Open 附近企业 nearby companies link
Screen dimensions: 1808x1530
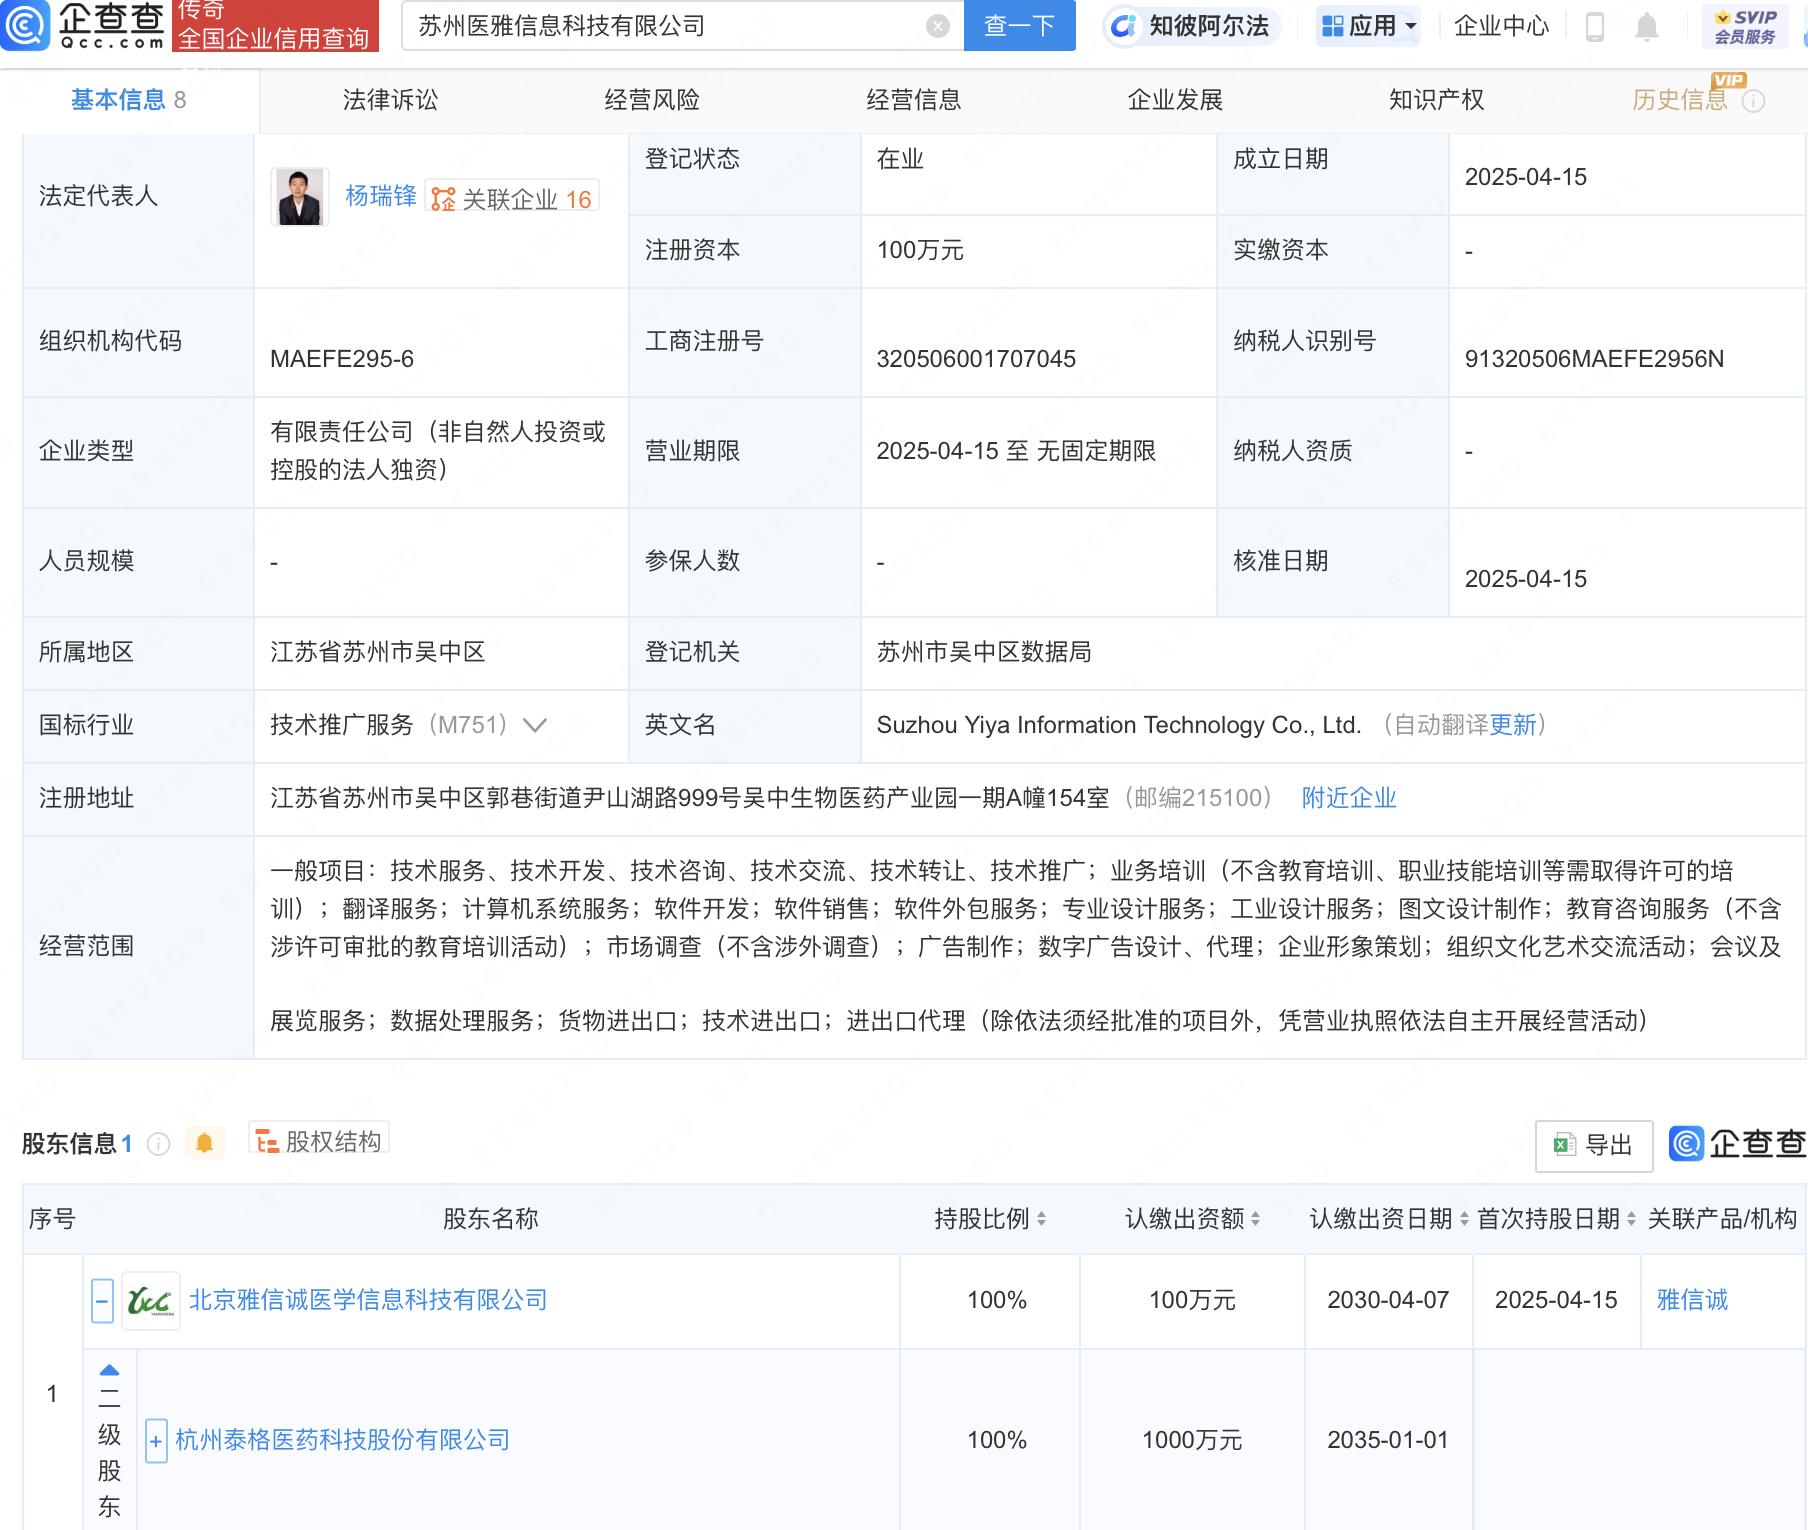pyautogui.click(x=1348, y=798)
